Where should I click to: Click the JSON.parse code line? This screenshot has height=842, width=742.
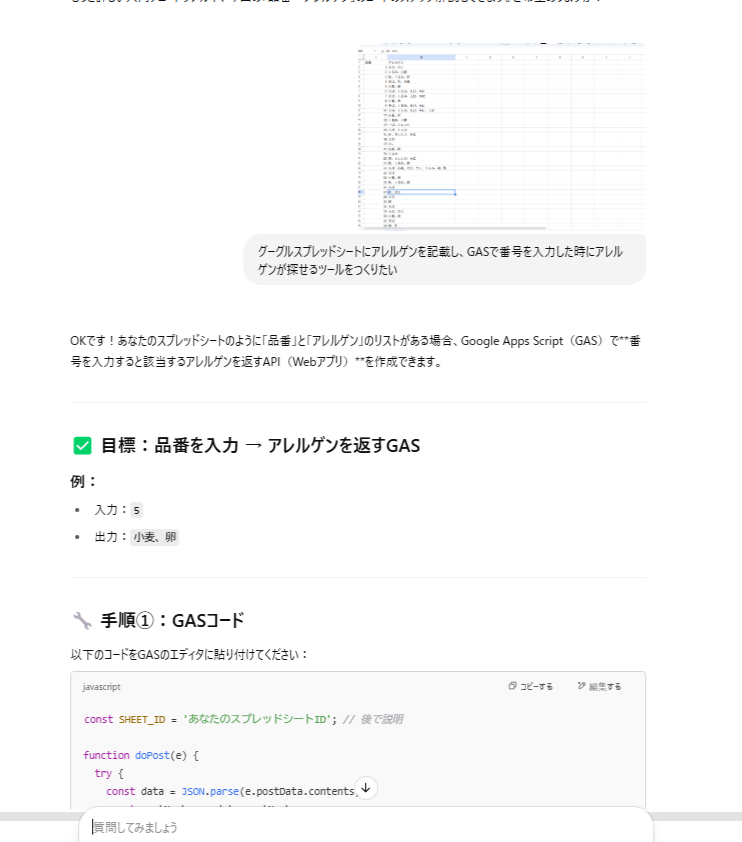232,792
